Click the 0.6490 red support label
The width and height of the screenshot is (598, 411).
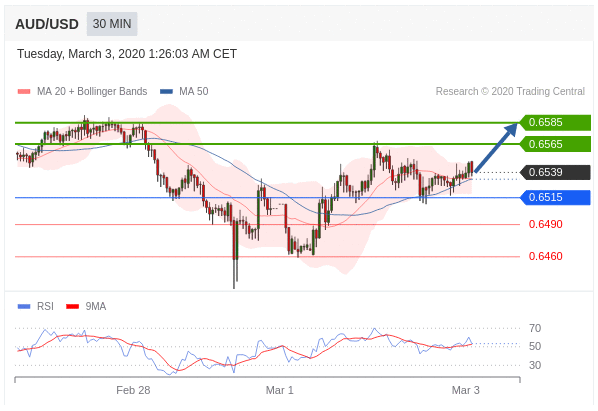pyautogui.click(x=545, y=224)
